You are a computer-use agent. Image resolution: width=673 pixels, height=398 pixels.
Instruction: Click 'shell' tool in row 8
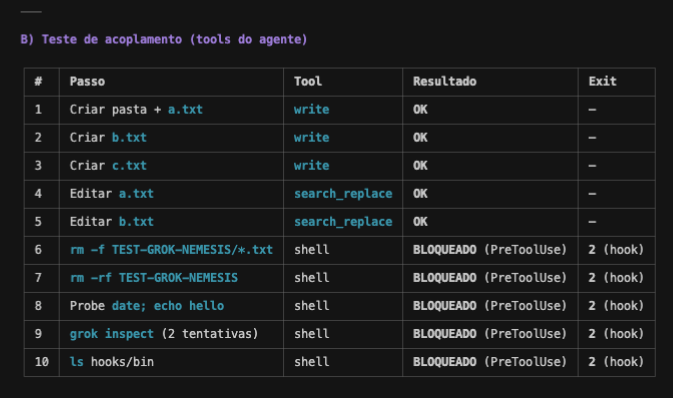(x=312, y=306)
